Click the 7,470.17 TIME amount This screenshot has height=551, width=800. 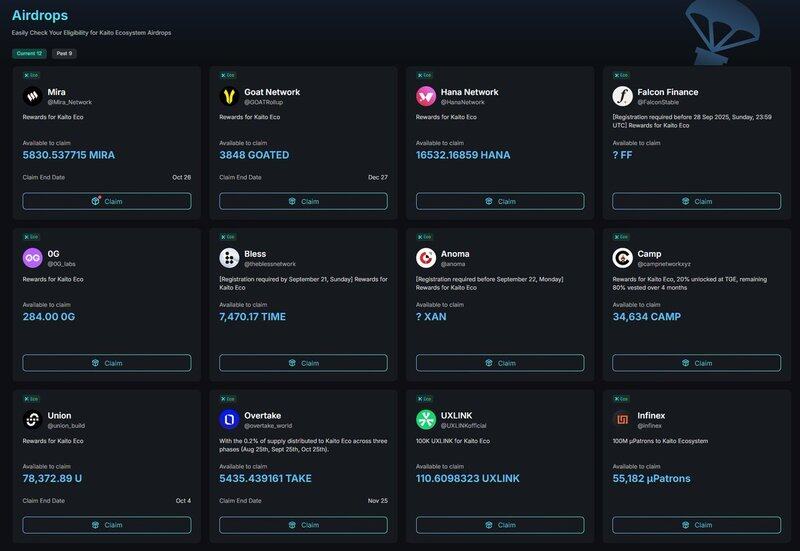tap(253, 317)
